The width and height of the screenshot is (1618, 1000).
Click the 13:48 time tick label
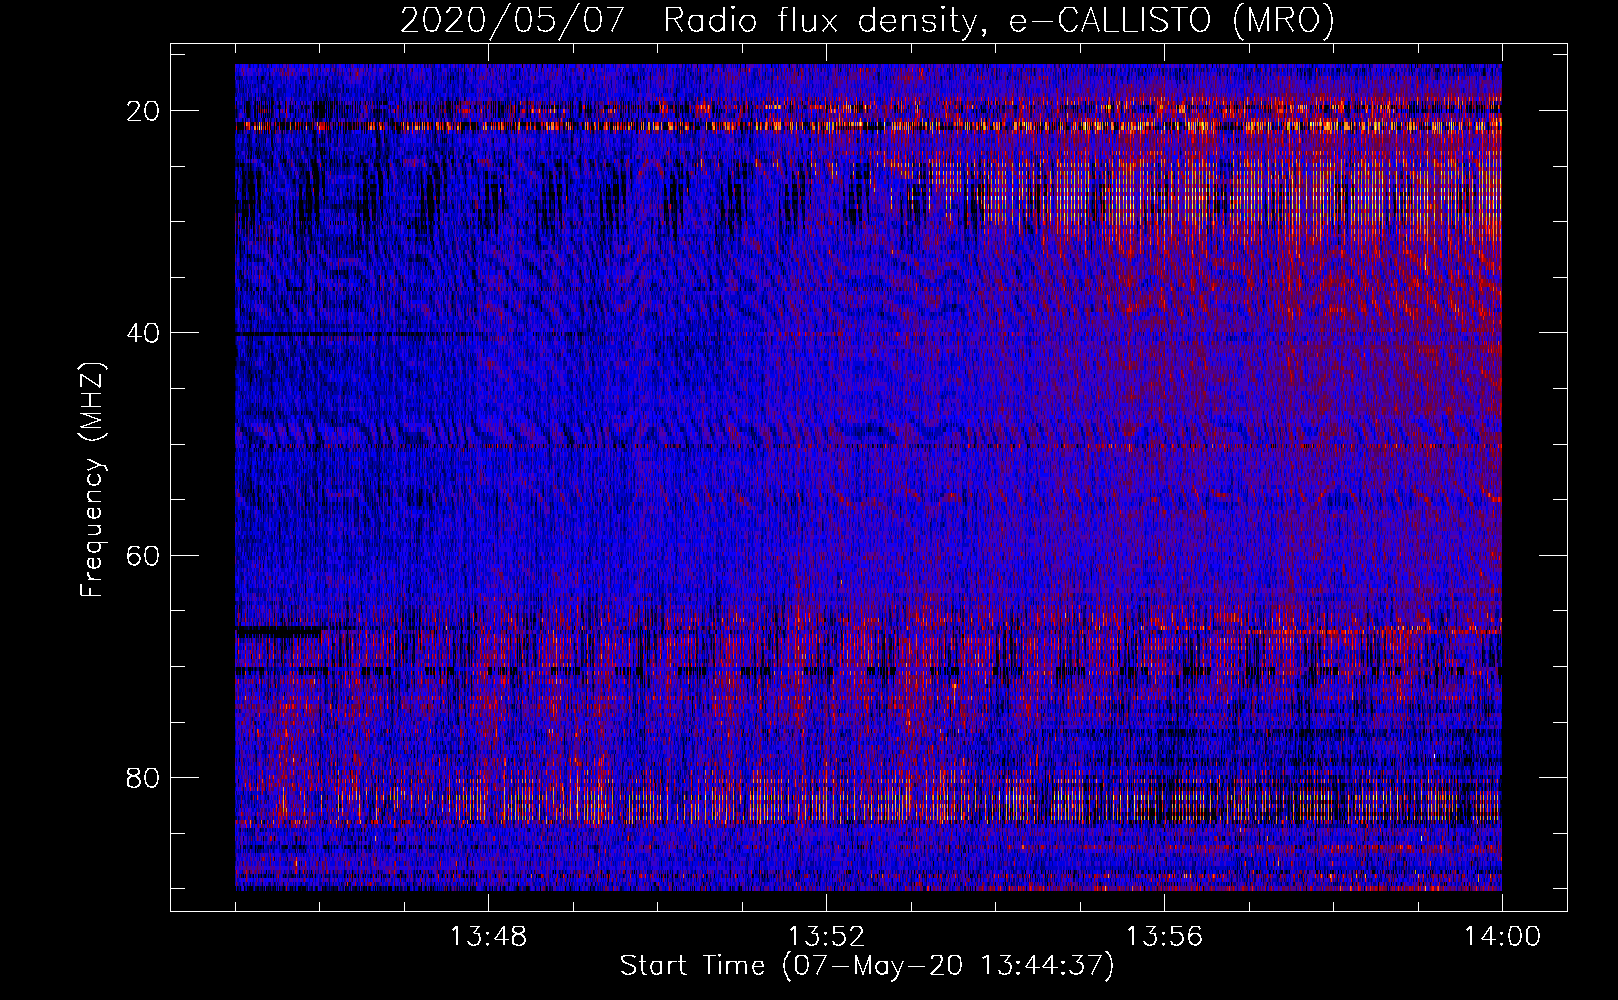(488, 937)
